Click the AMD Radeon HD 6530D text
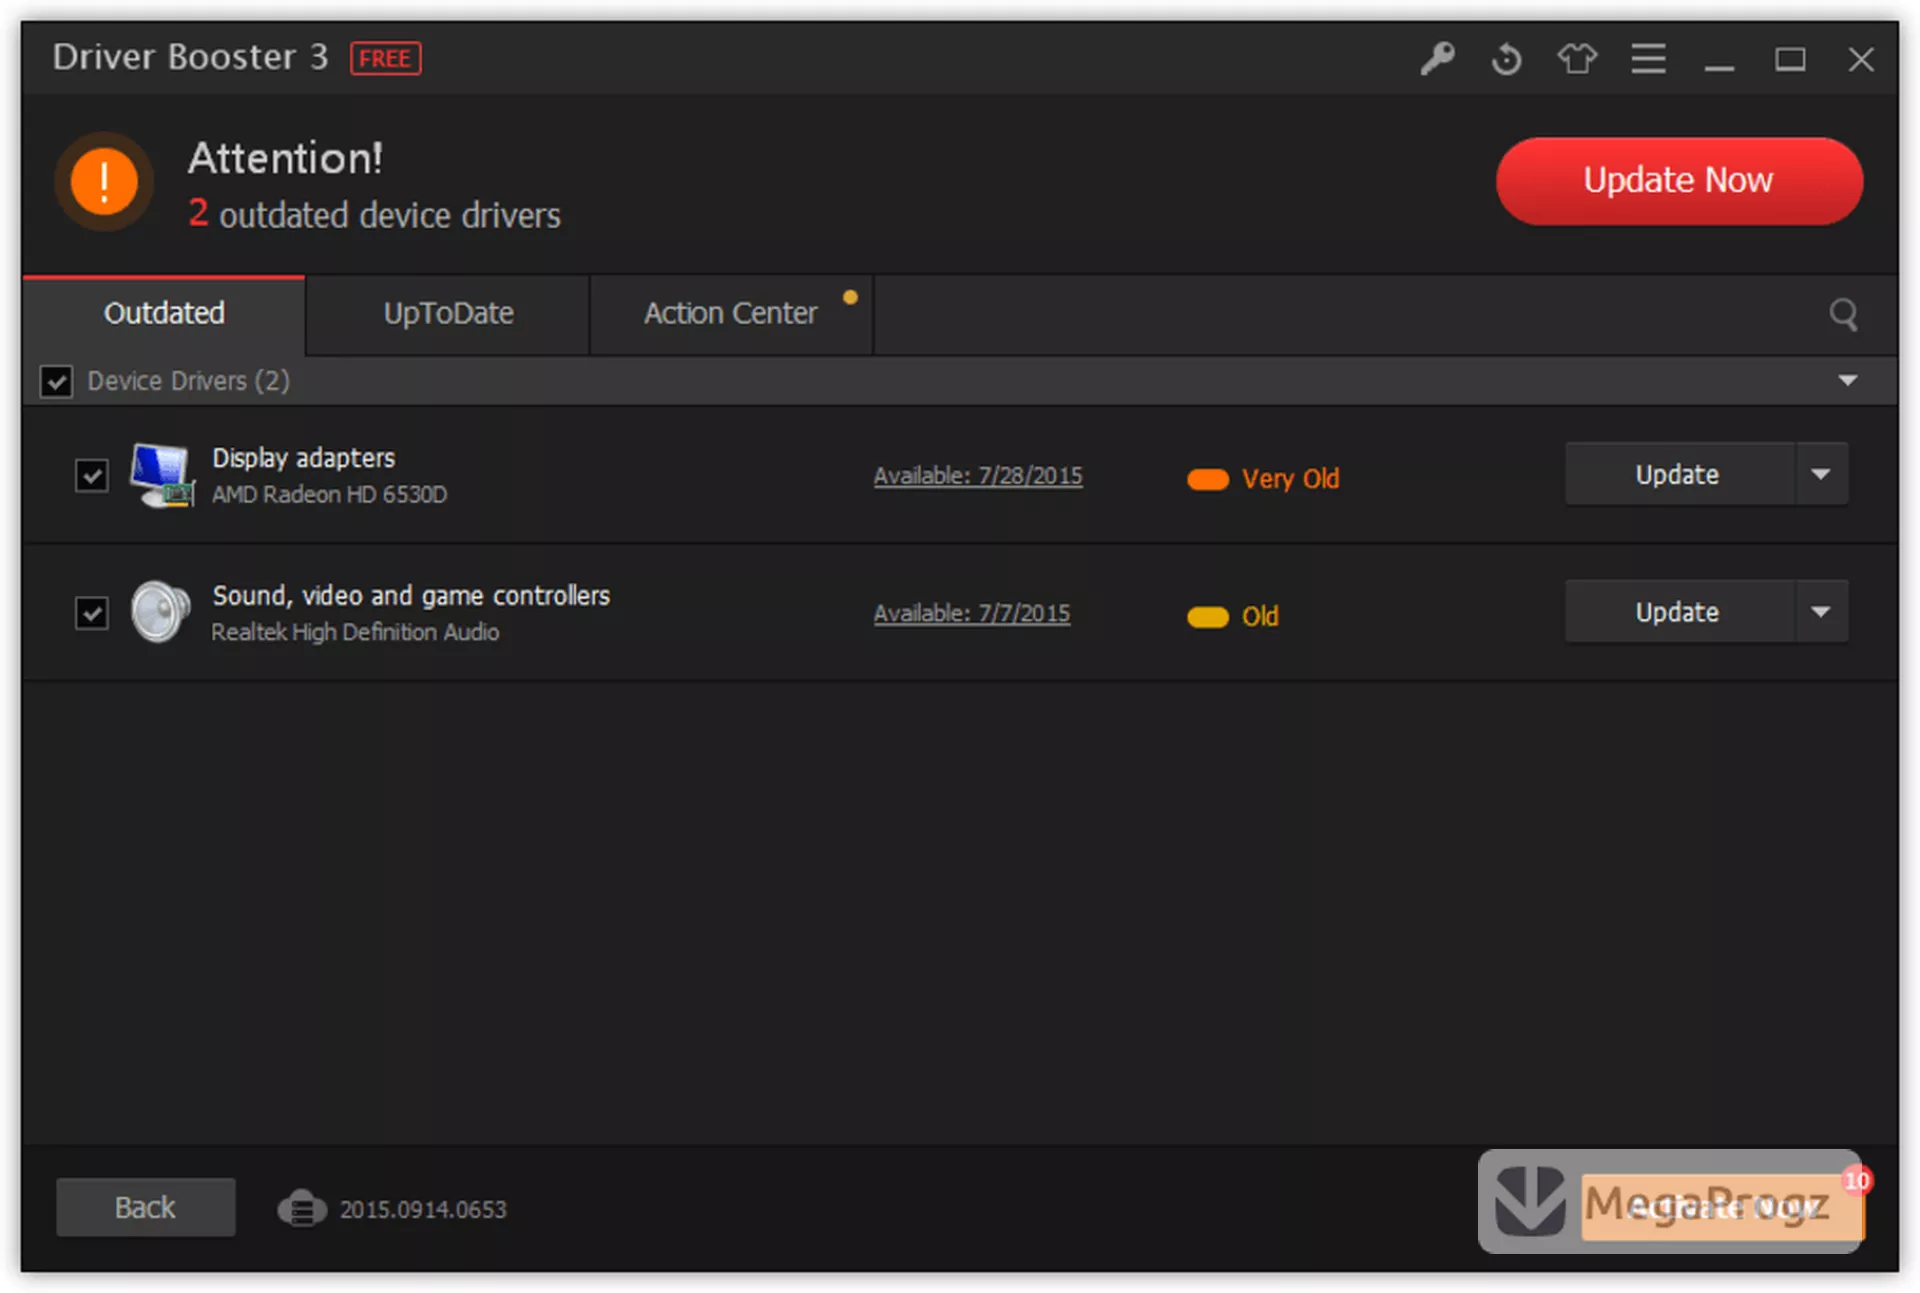Viewport: 1920px width, 1293px height. point(329,495)
